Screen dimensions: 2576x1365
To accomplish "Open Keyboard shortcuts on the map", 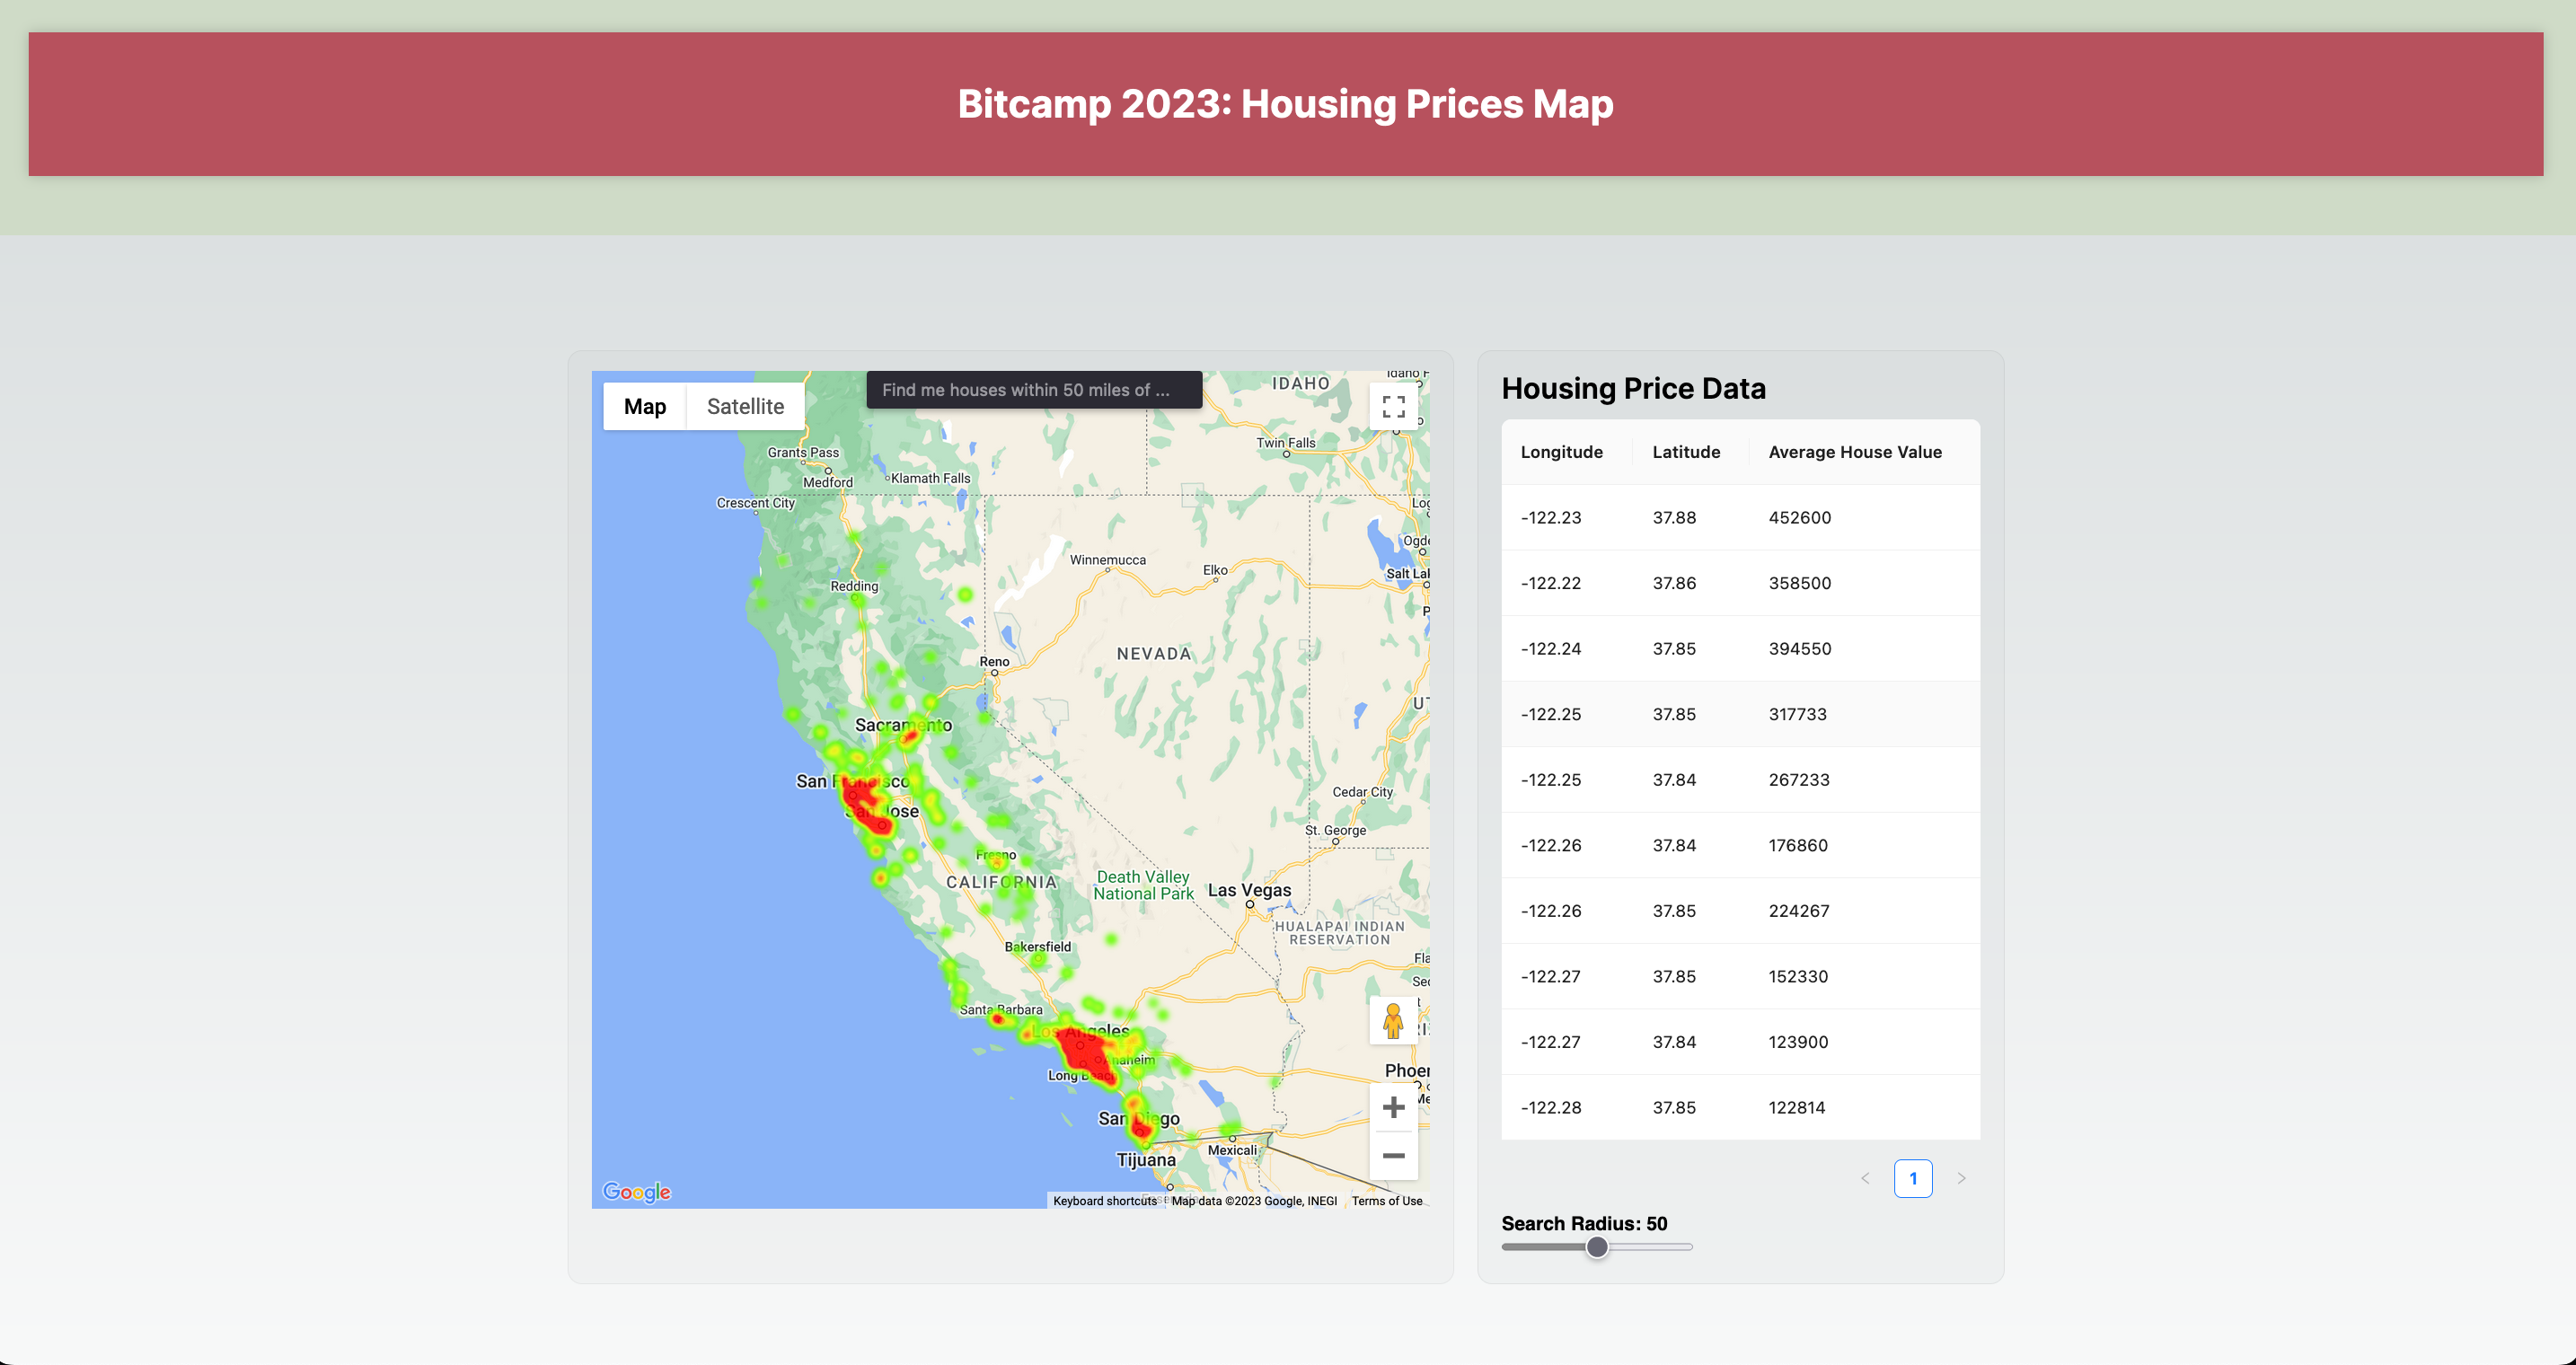I will 1104,1201.
